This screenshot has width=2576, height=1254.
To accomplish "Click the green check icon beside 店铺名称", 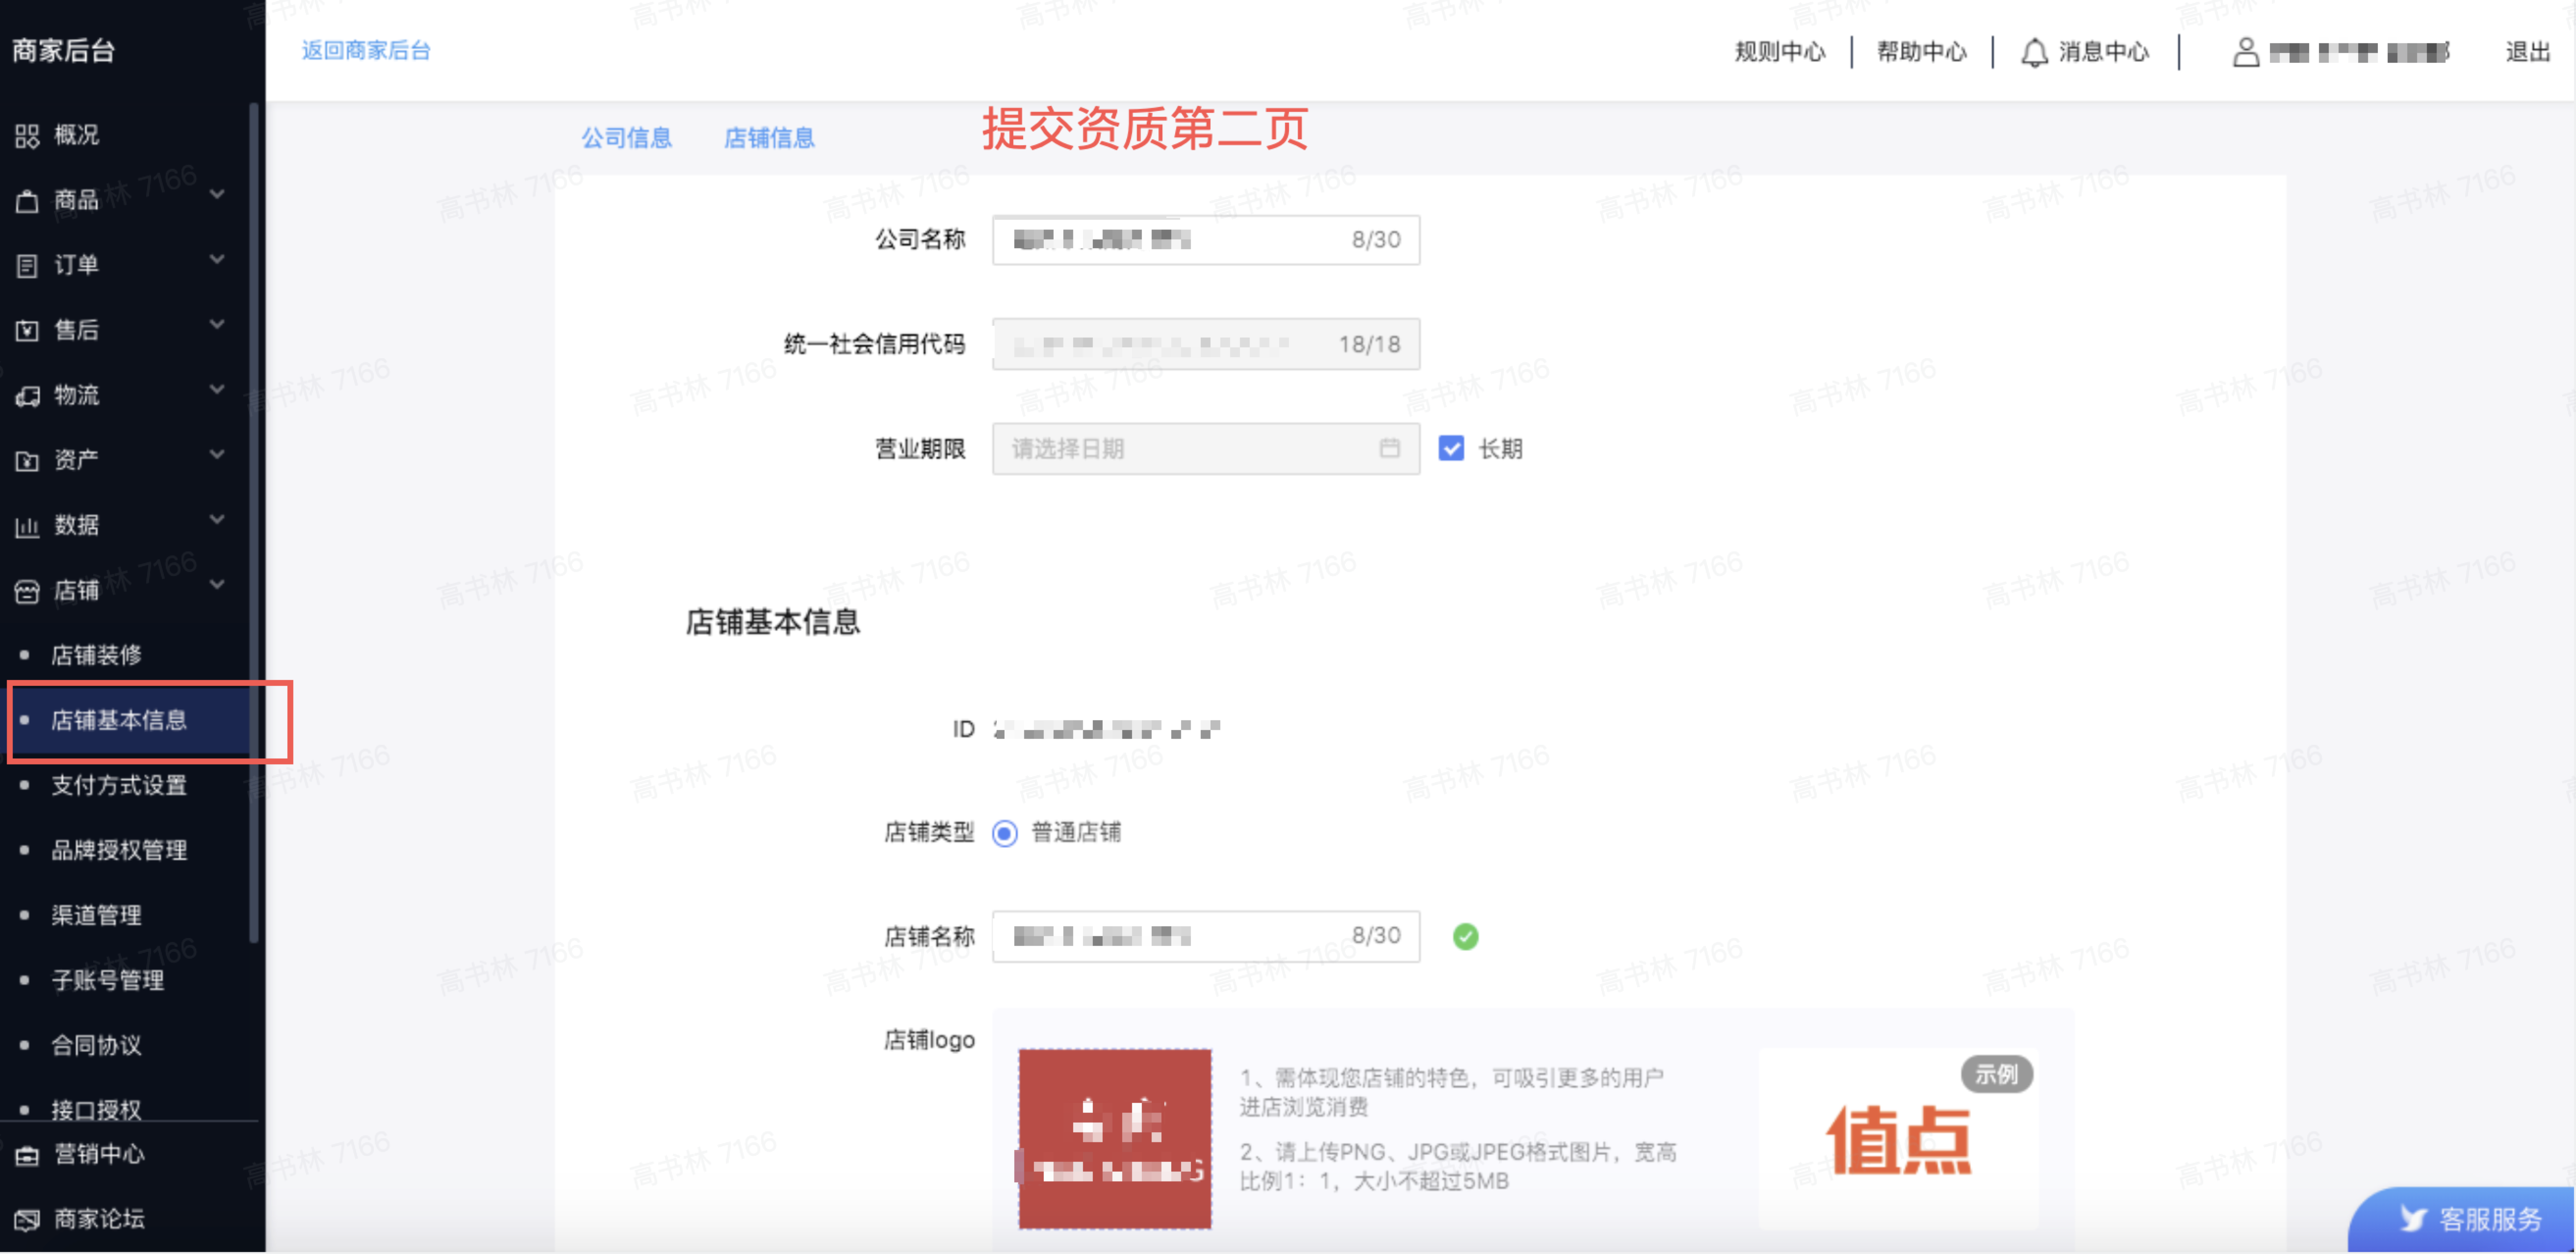I will pyautogui.click(x=1465, y=937).
